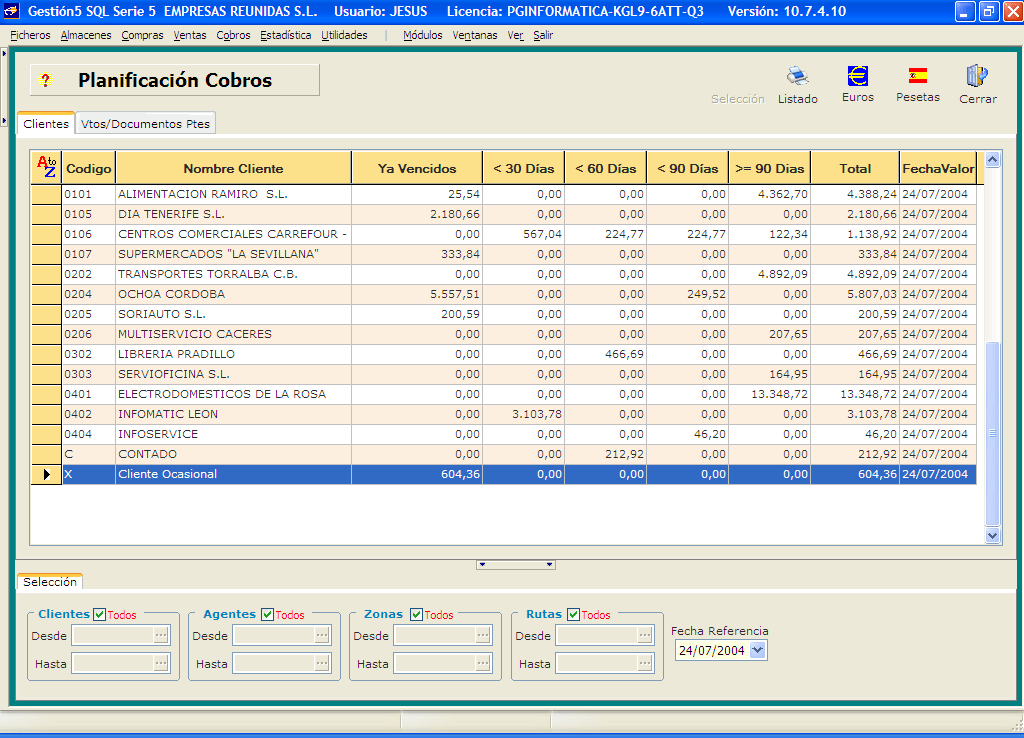Click the Total column header
The image size is (1024, 738).
(x=854, y=168)
